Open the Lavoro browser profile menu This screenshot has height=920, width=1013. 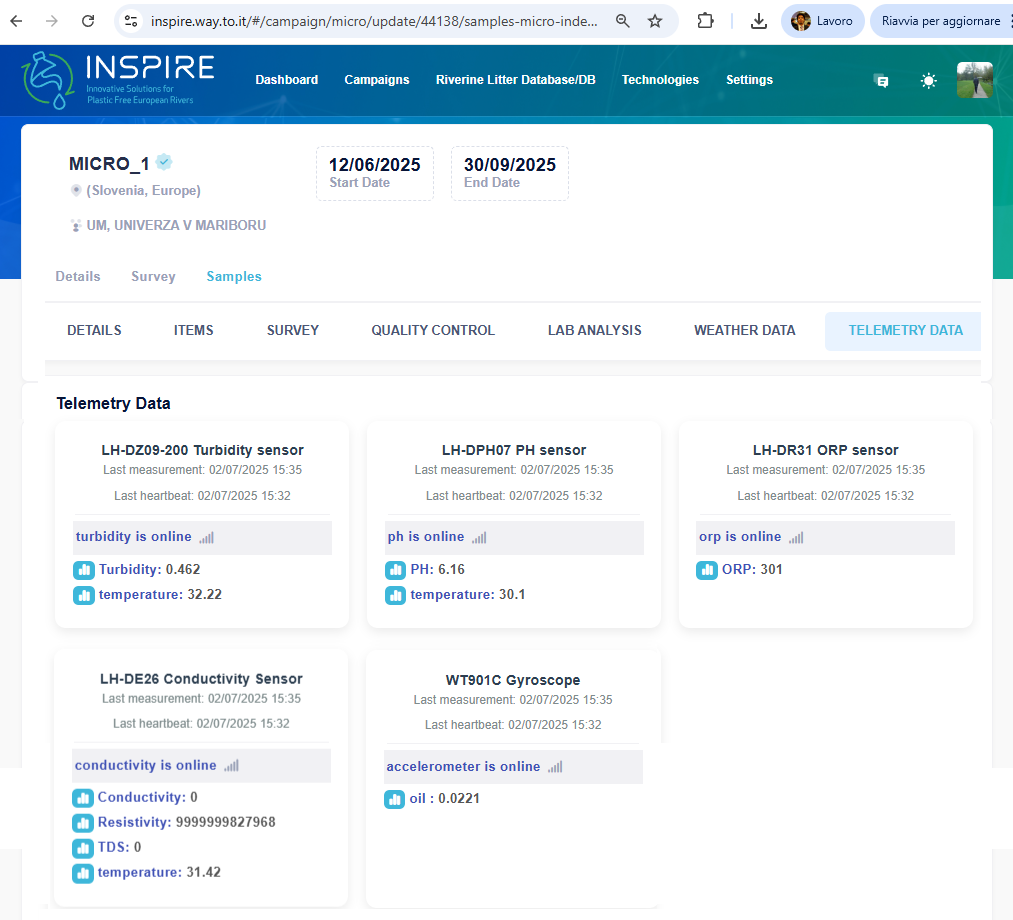pyautogui.click(x=822, y=21)
